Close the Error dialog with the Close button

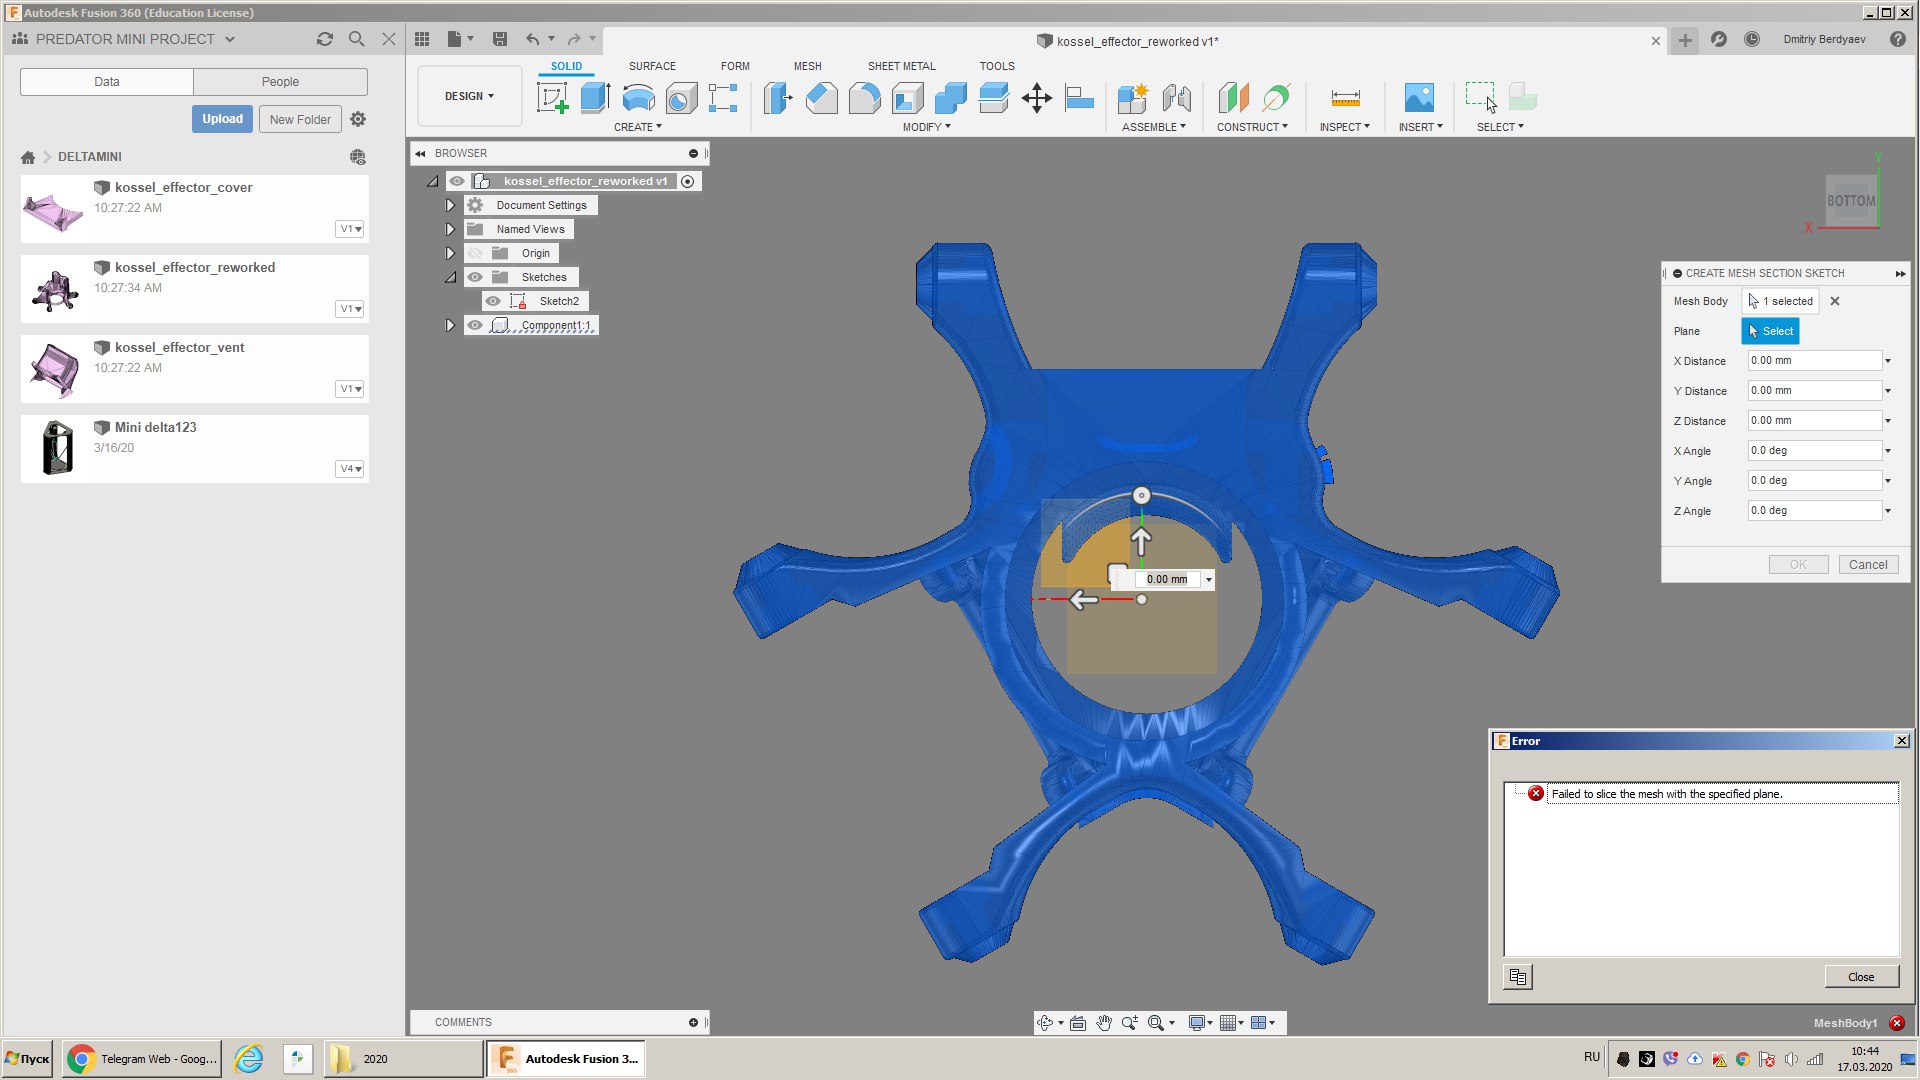pyautogui.click(x=1860, y=977)
